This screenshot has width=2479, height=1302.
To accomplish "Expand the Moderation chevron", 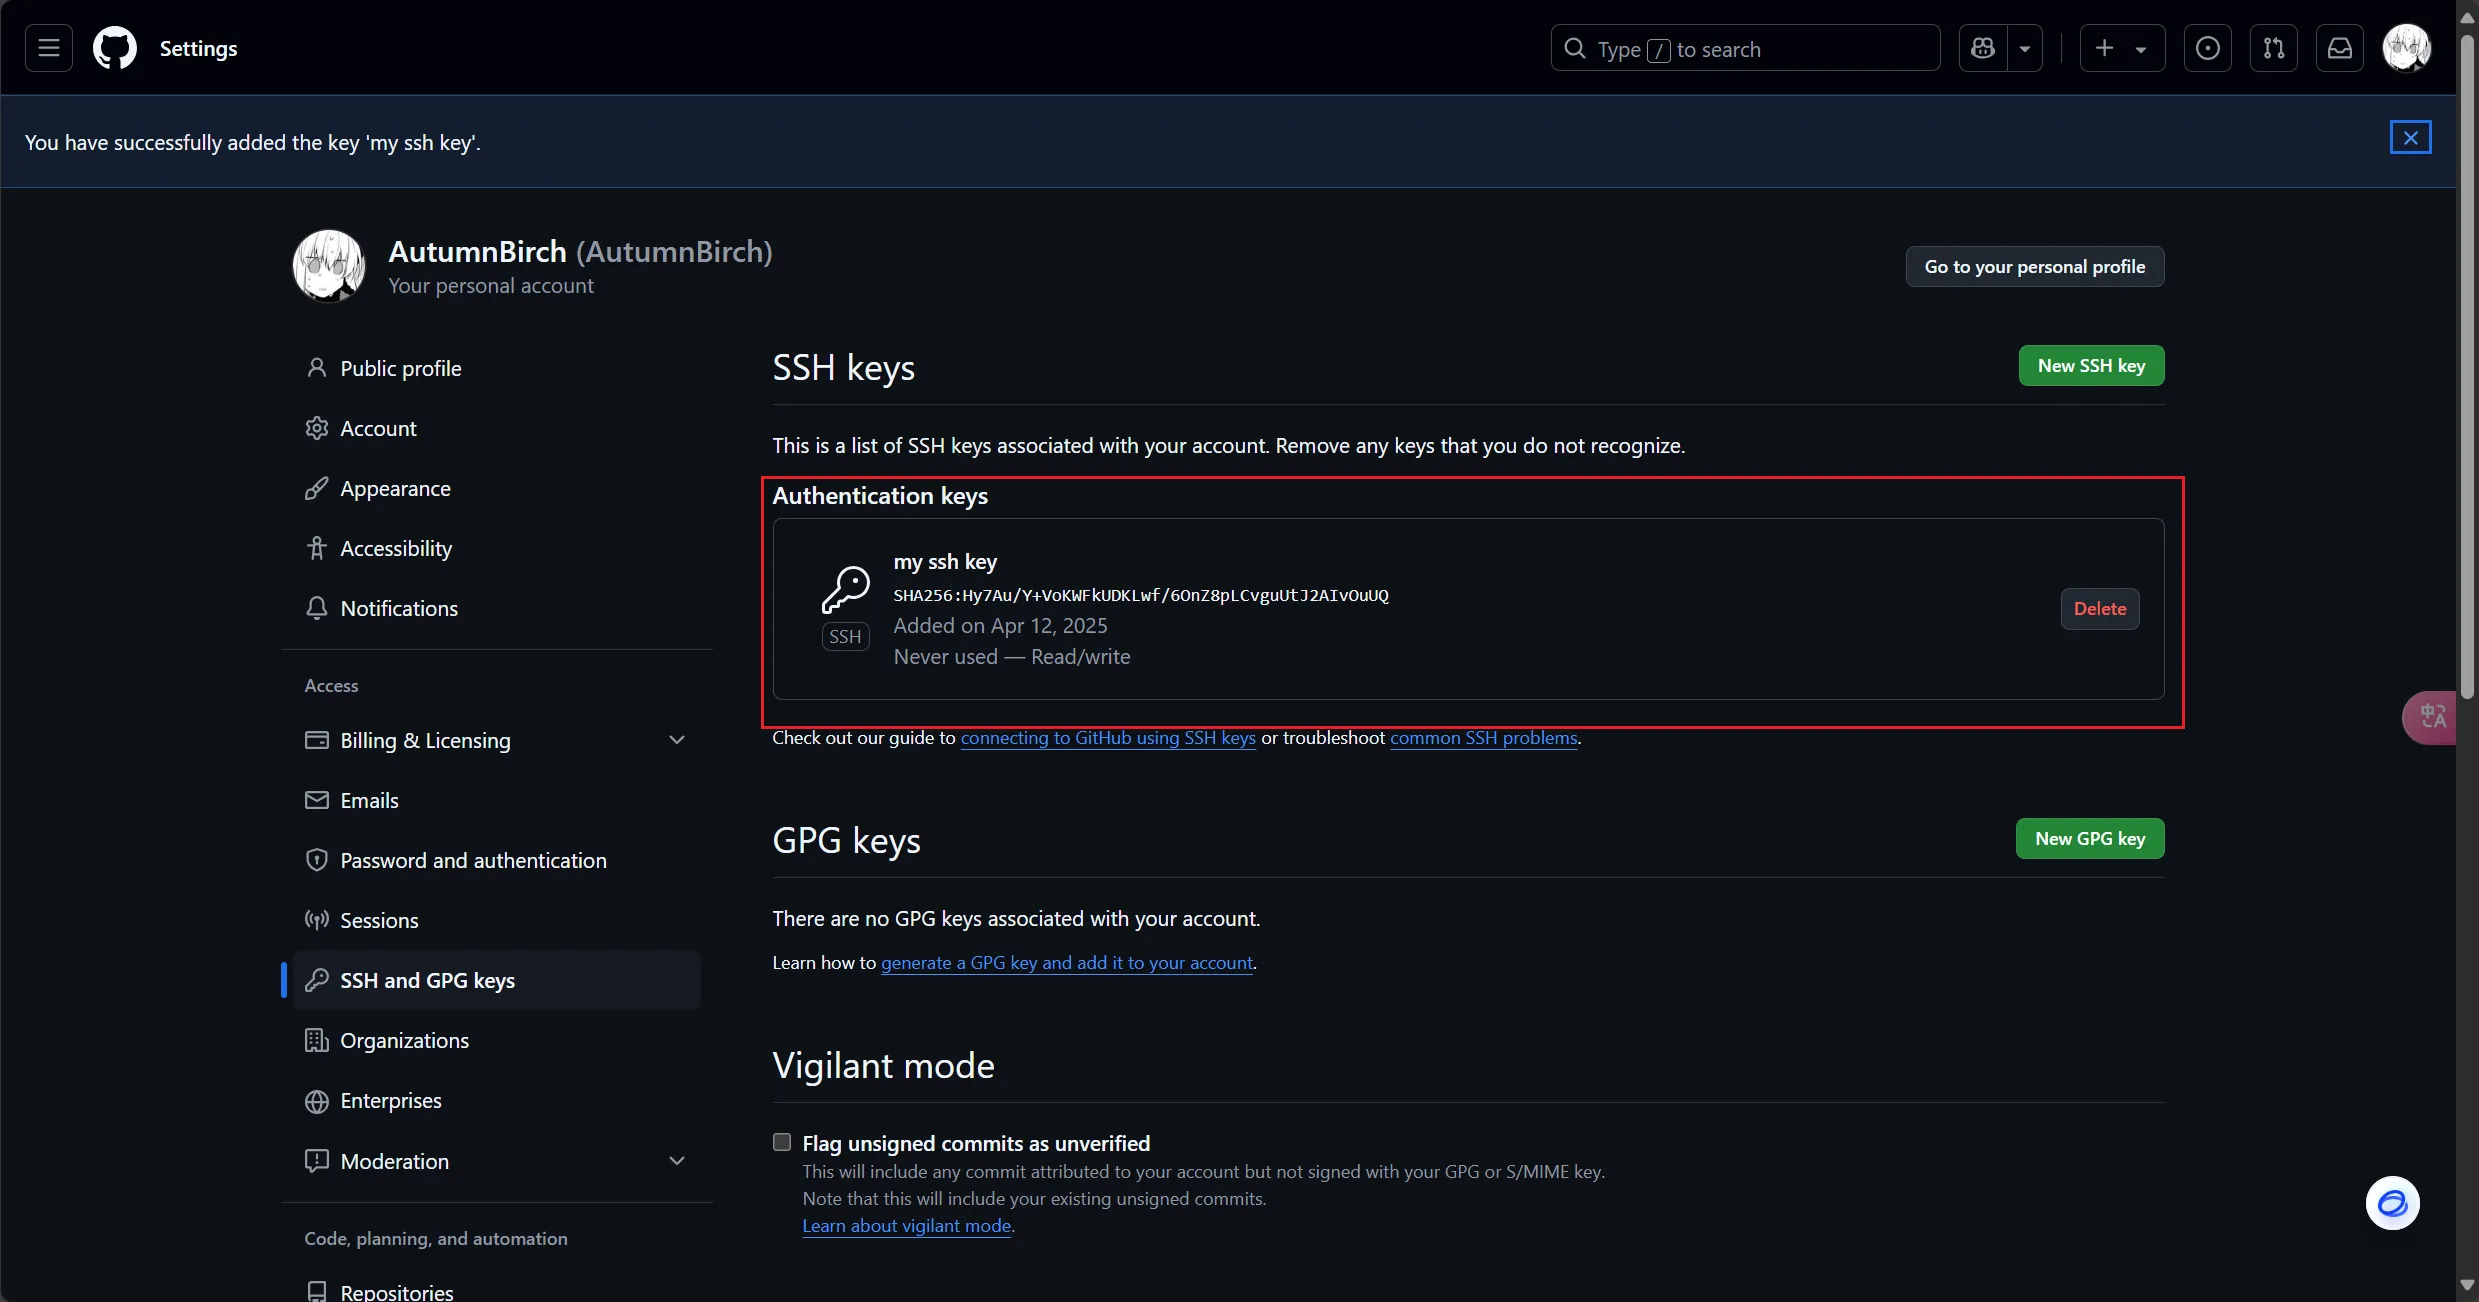I will [677, 1161].
